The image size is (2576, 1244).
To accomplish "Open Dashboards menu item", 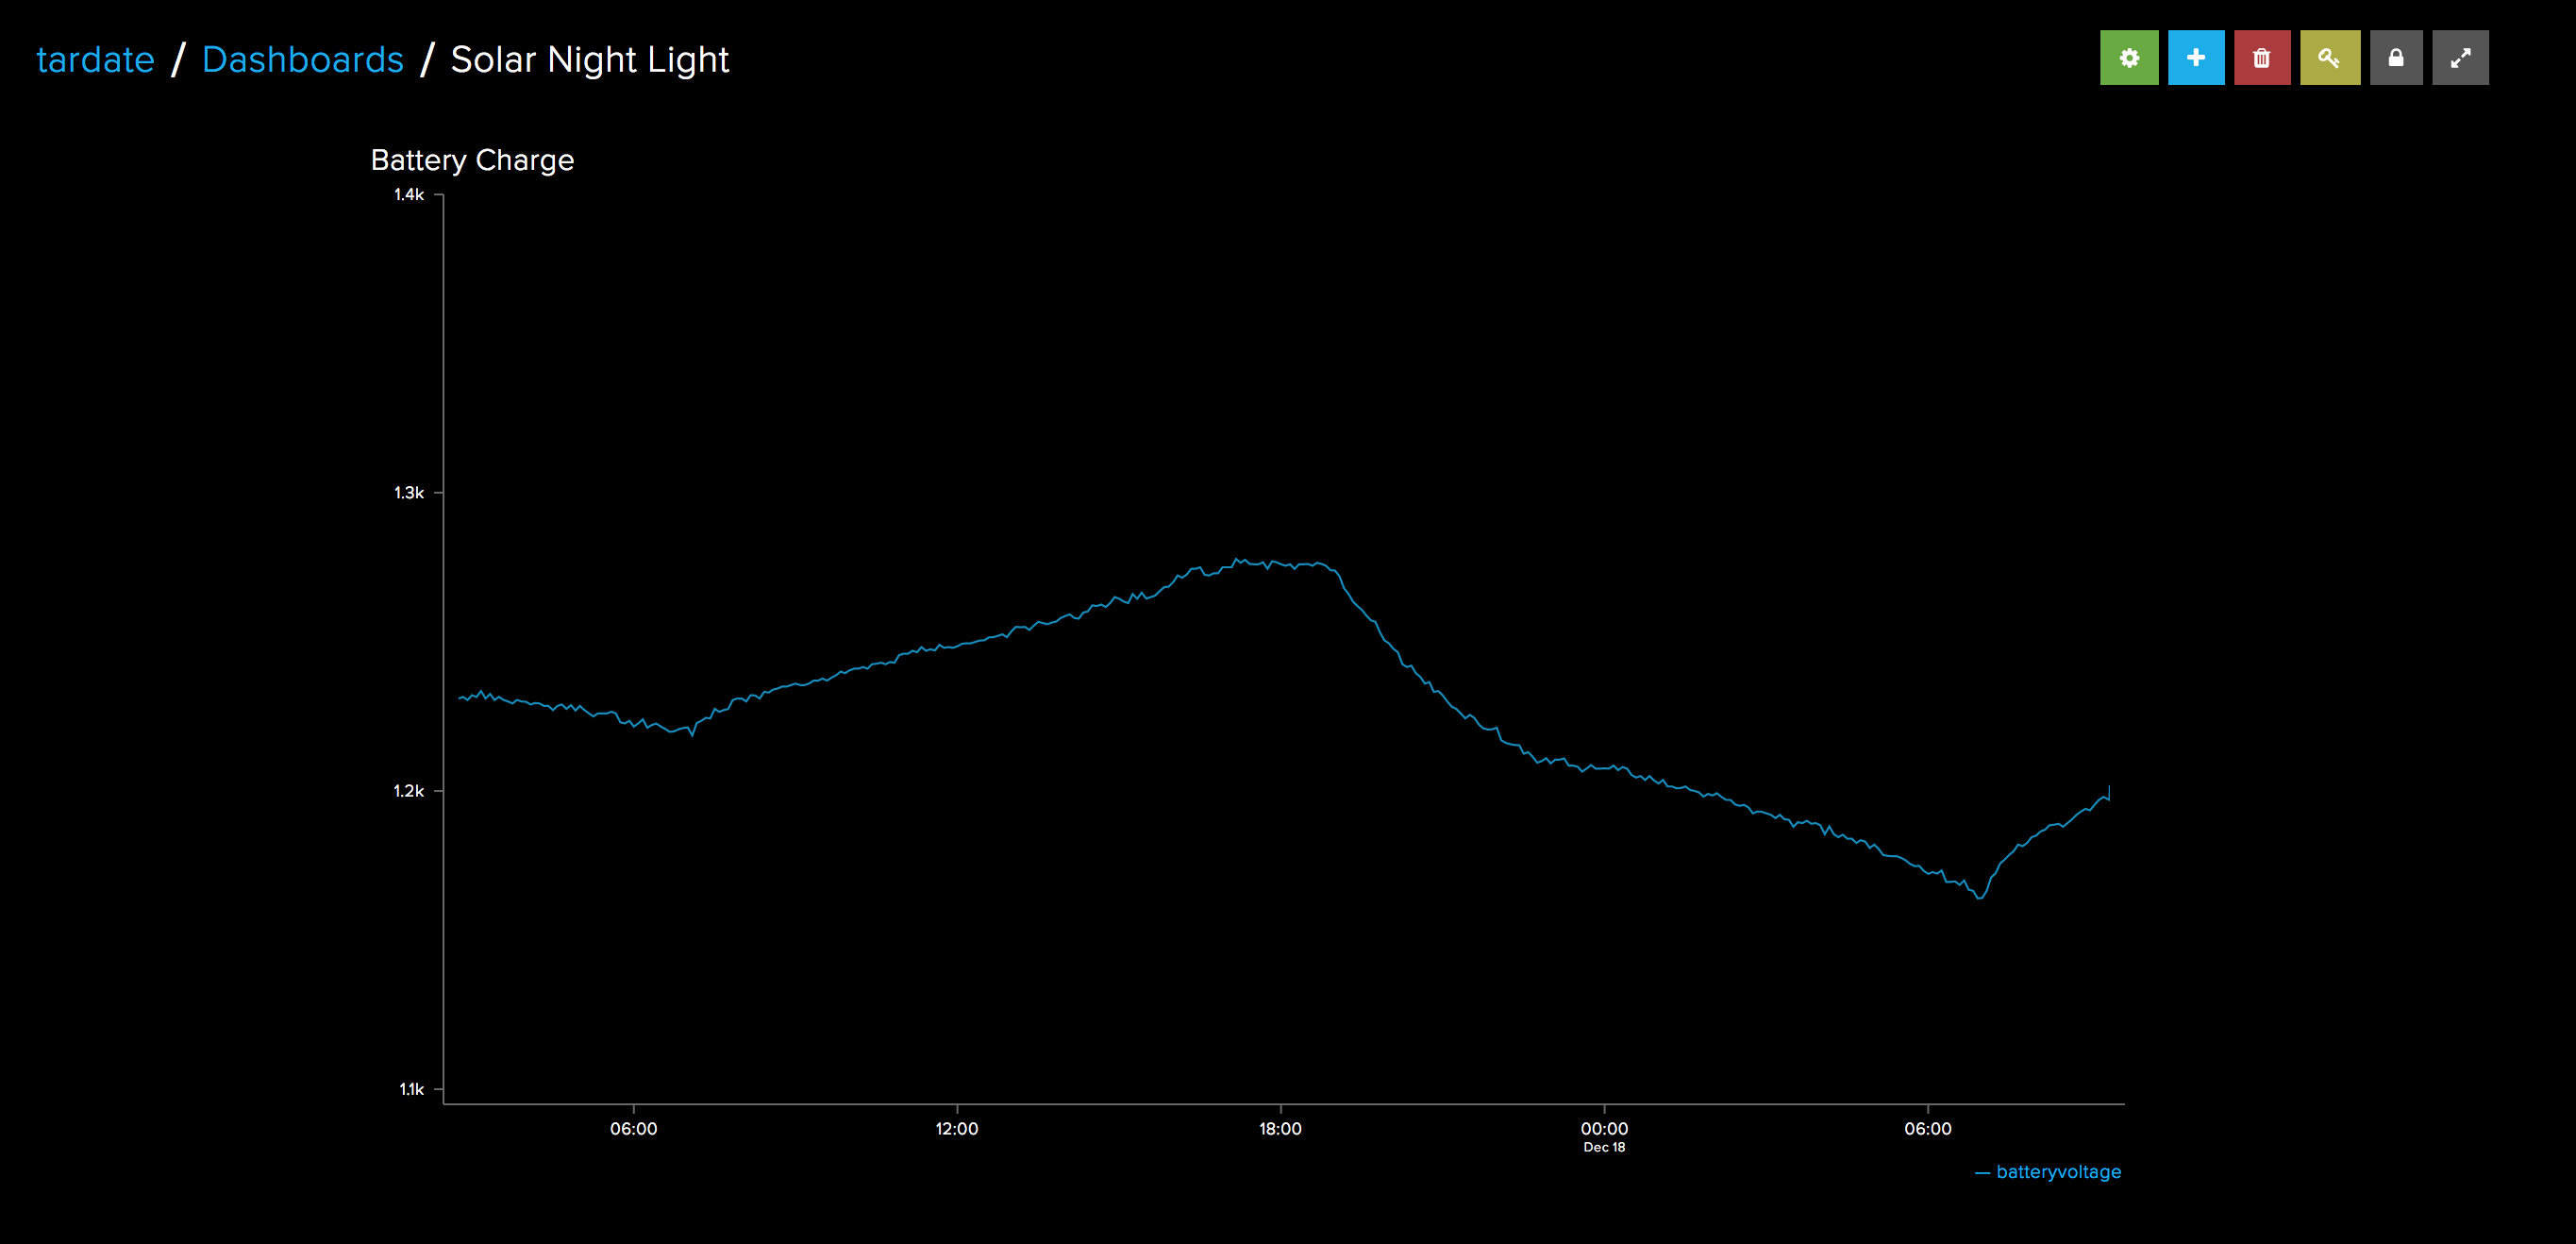I will (301, 58).
